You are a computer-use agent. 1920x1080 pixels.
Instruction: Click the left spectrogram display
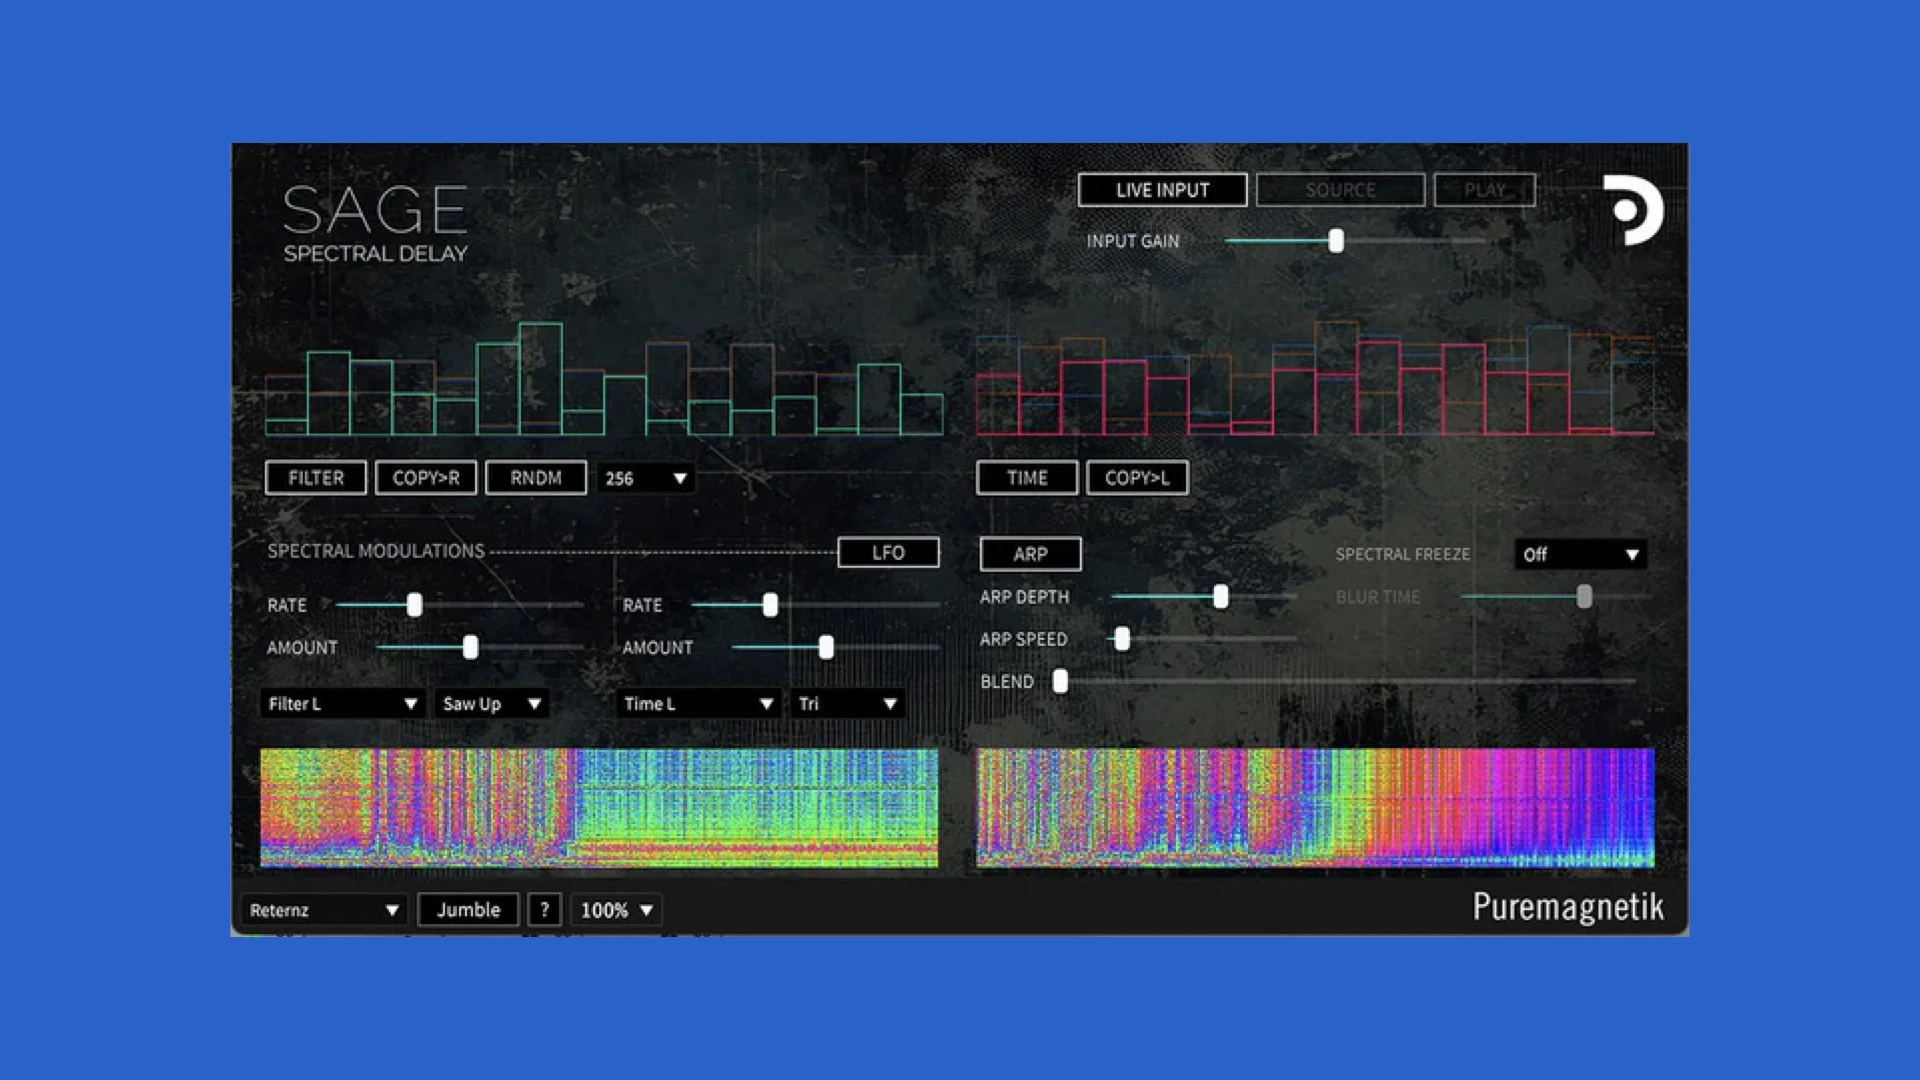(x=599, y=807)
